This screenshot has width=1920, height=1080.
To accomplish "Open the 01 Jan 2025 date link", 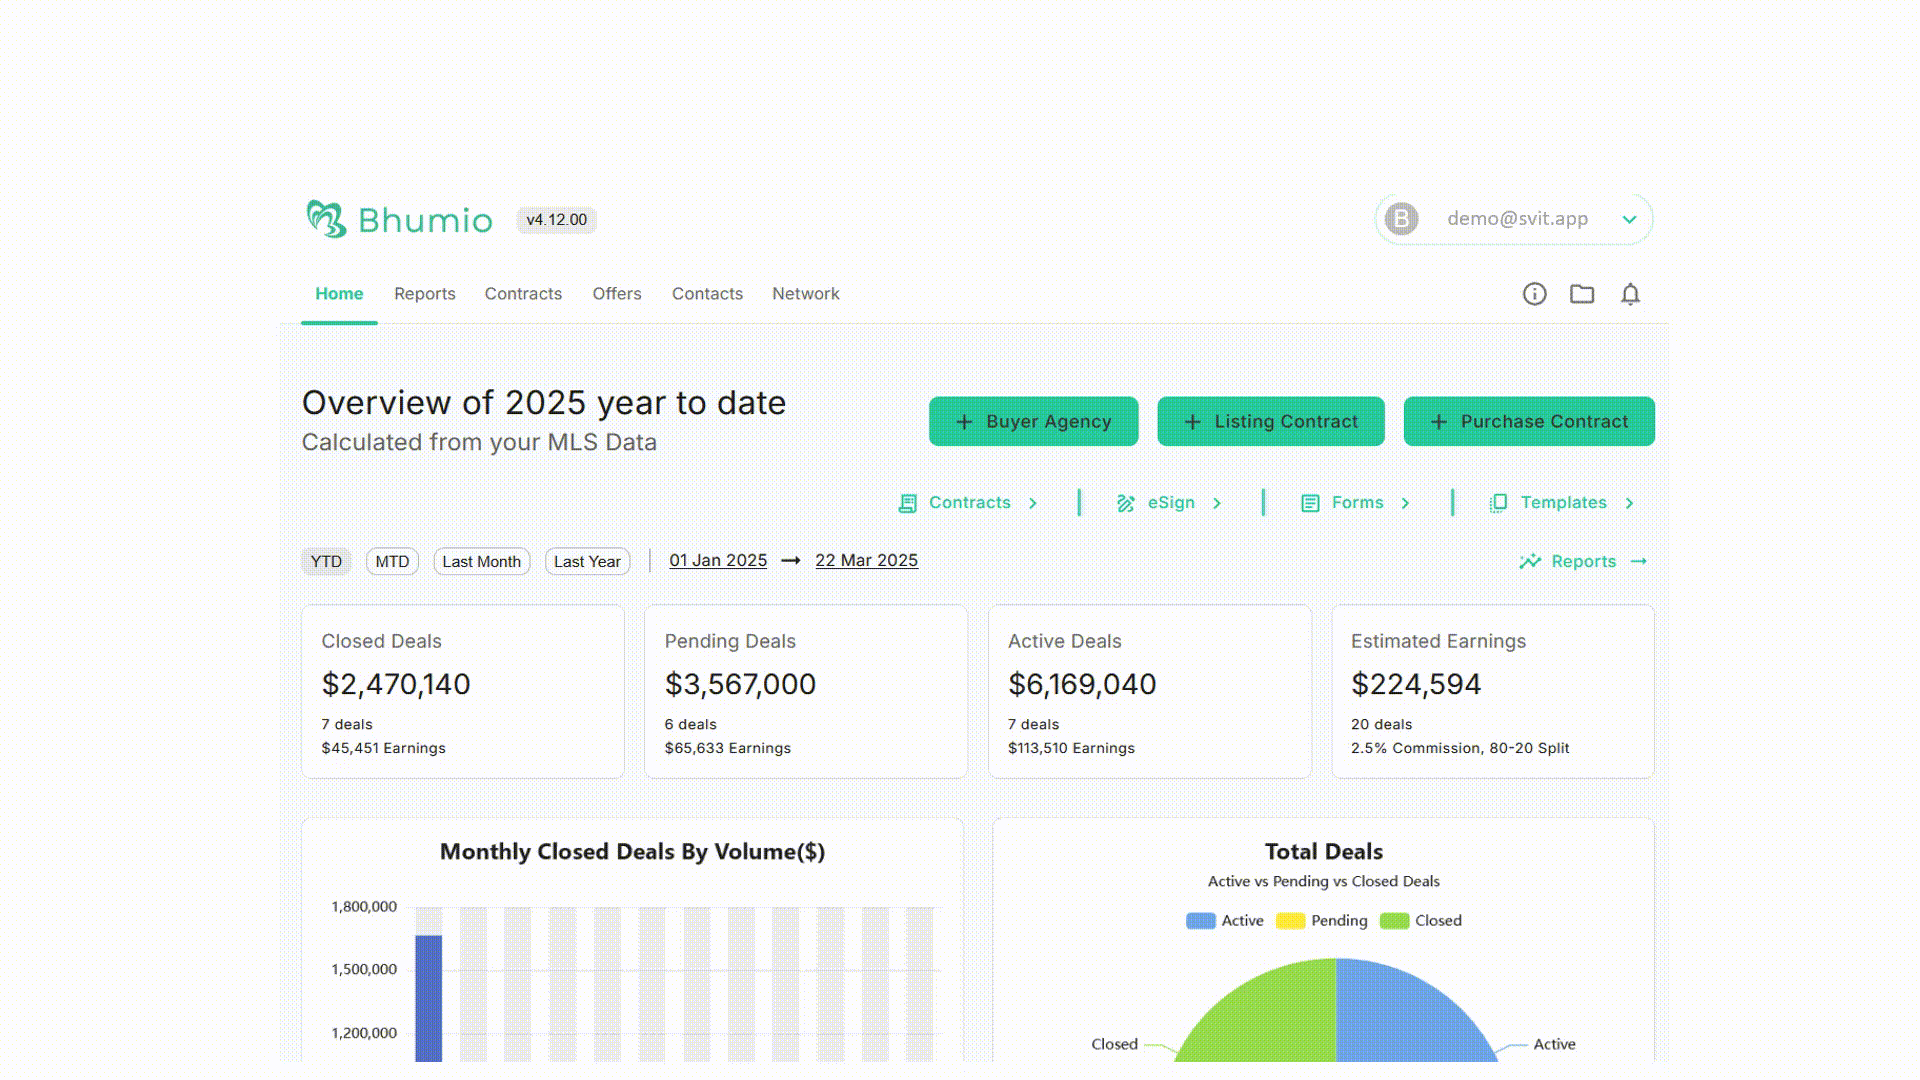I will 717,560.
